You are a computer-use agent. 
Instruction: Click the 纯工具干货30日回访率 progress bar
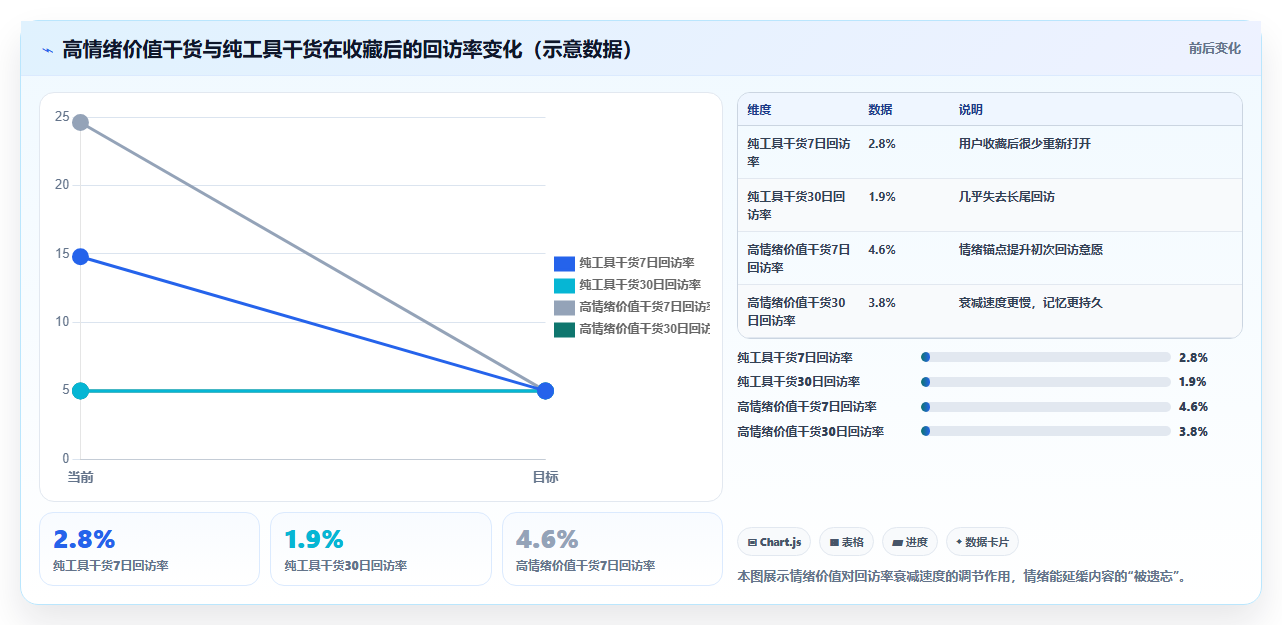1046,381
